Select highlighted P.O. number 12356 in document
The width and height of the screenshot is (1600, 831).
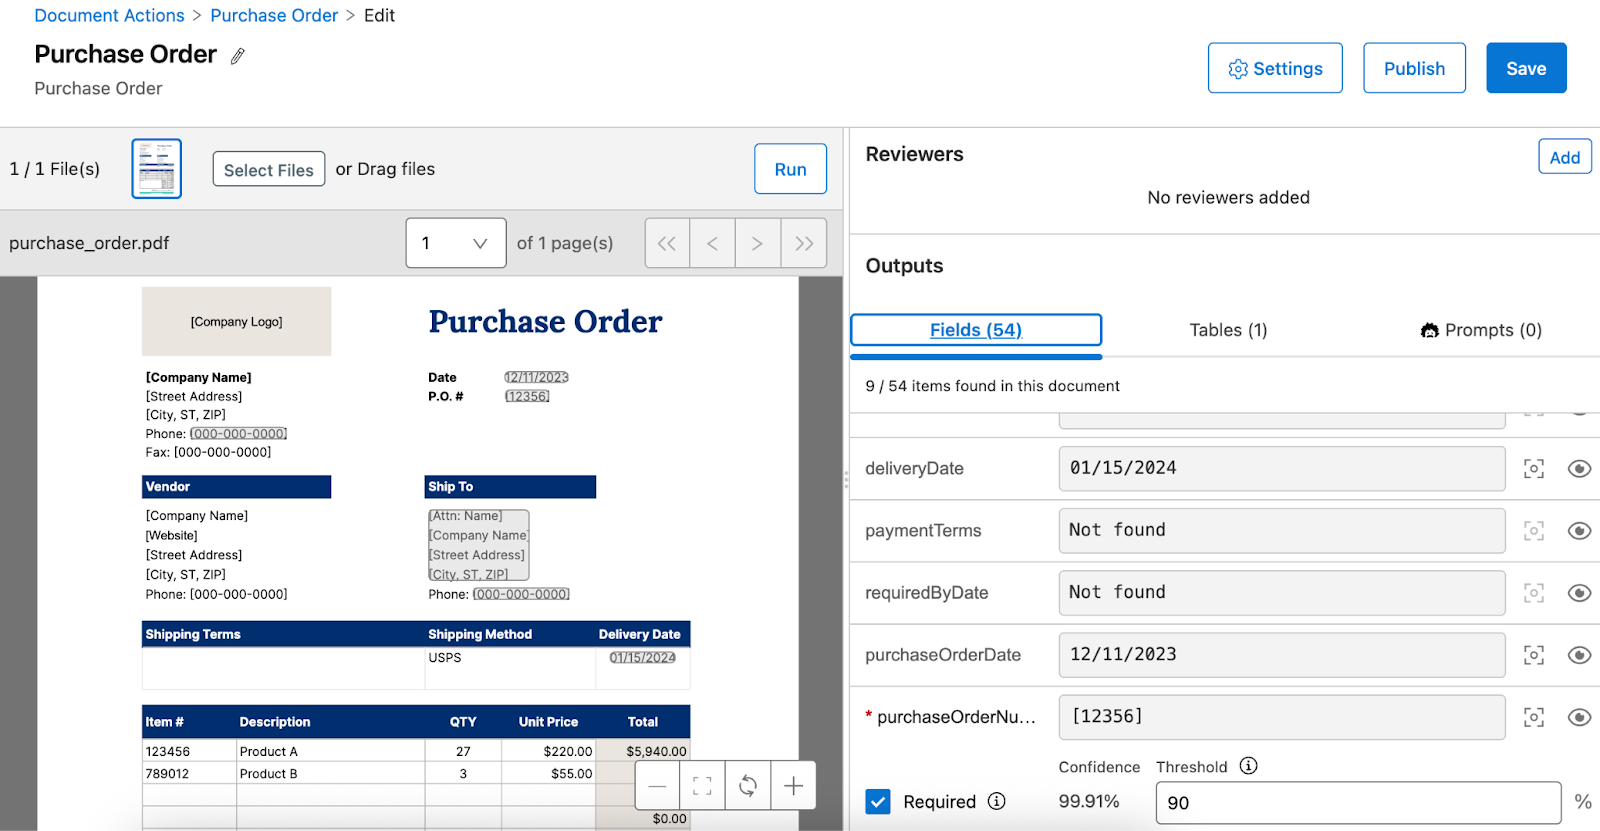tap(527, 396)
